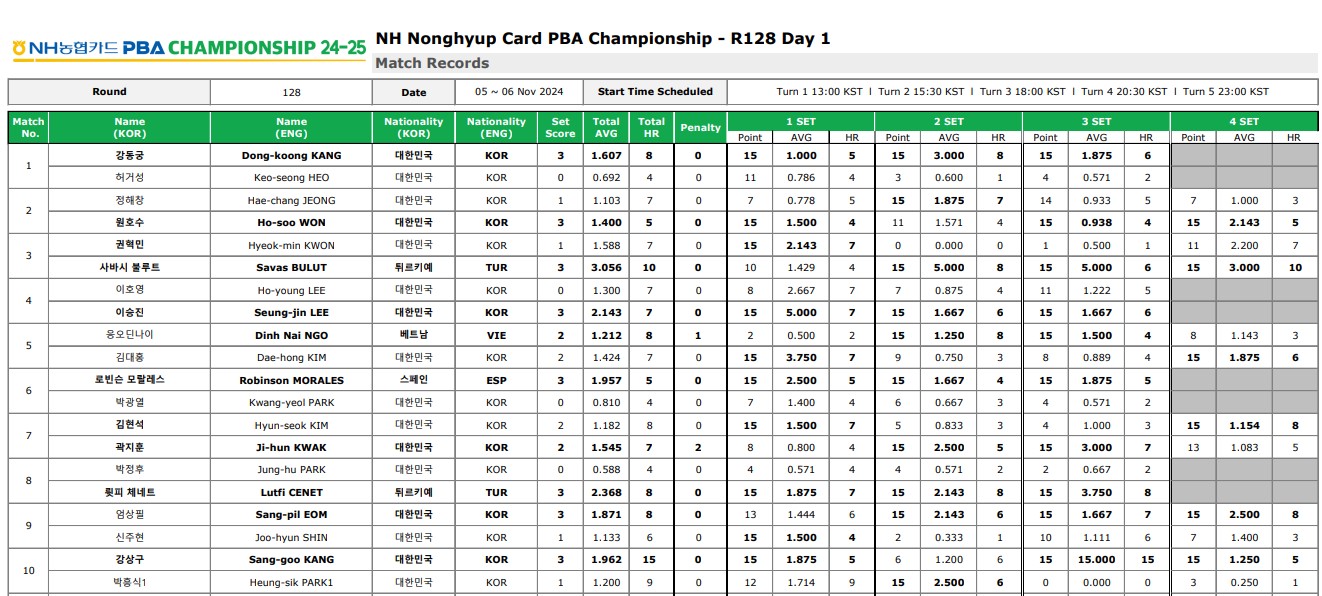The height and width of the screenshot is (596, 1322).
Task: Select player name 'Kwang-yeol PARK'
Action: point(291,402)
